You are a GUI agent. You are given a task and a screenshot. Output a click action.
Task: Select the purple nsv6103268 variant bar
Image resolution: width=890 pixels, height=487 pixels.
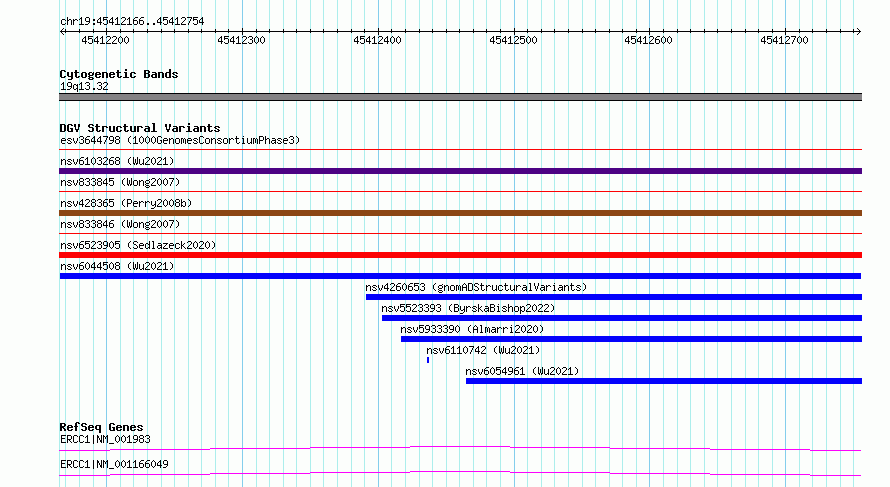(x=460, y=171)
